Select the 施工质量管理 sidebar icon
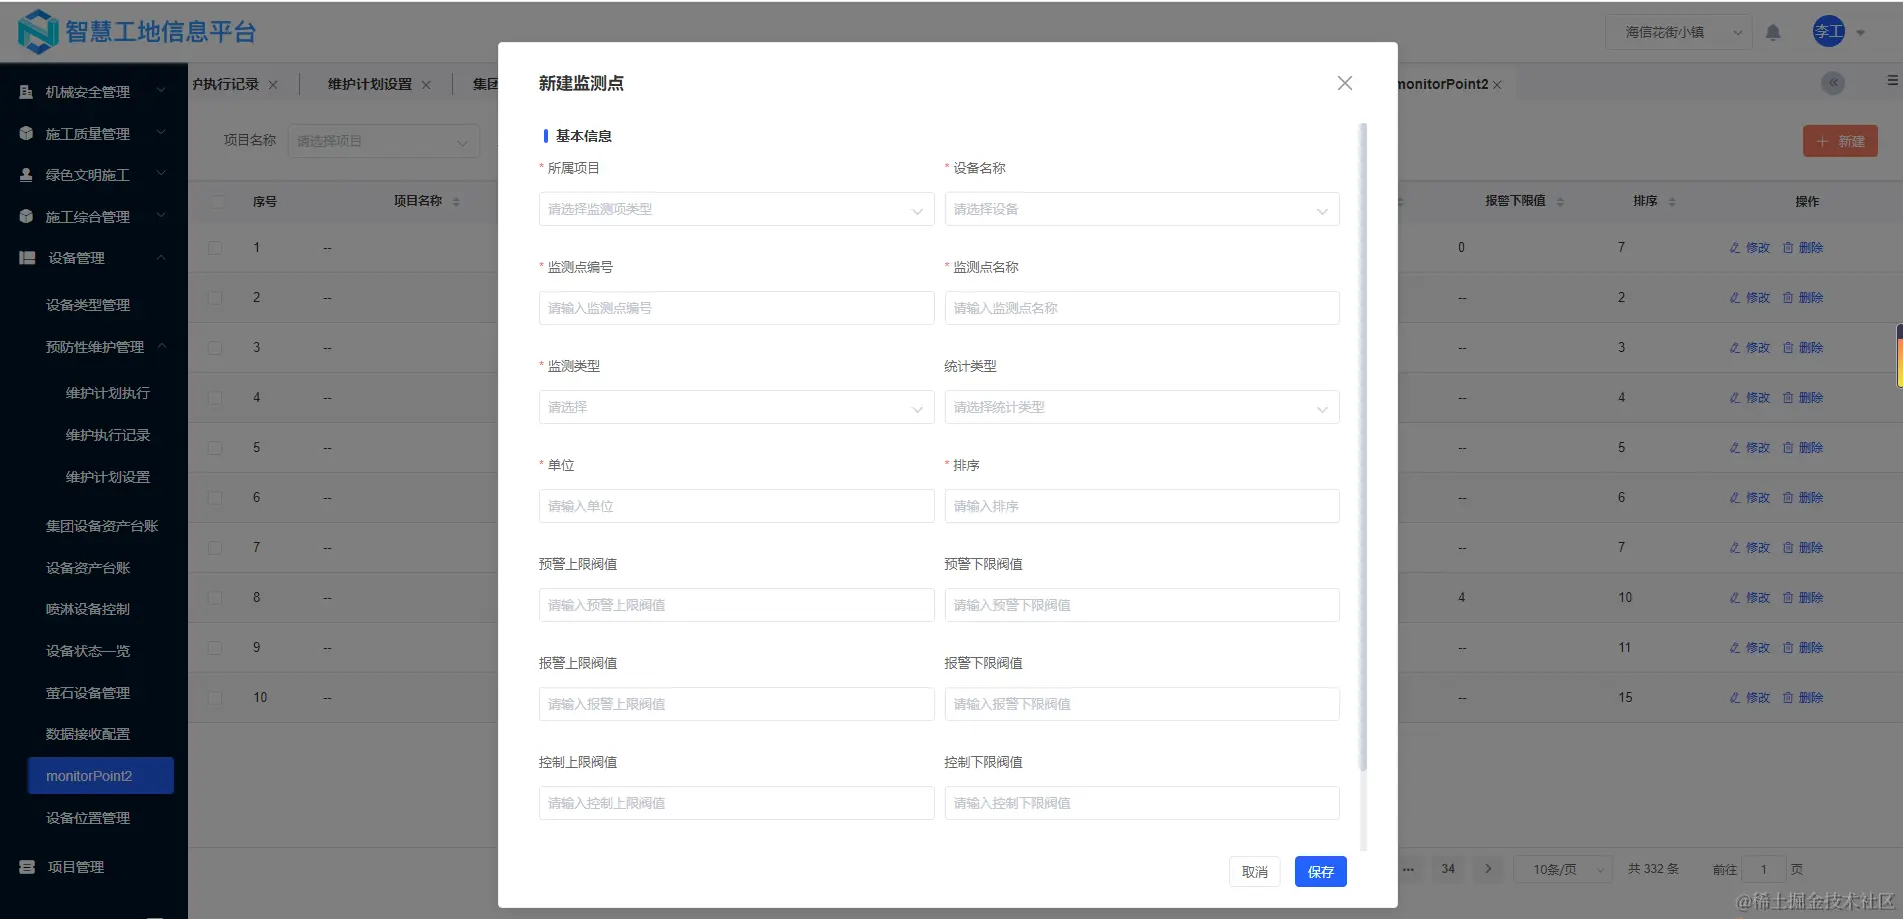The width and height of the screenshot is (1903, 919). point(25,132)
